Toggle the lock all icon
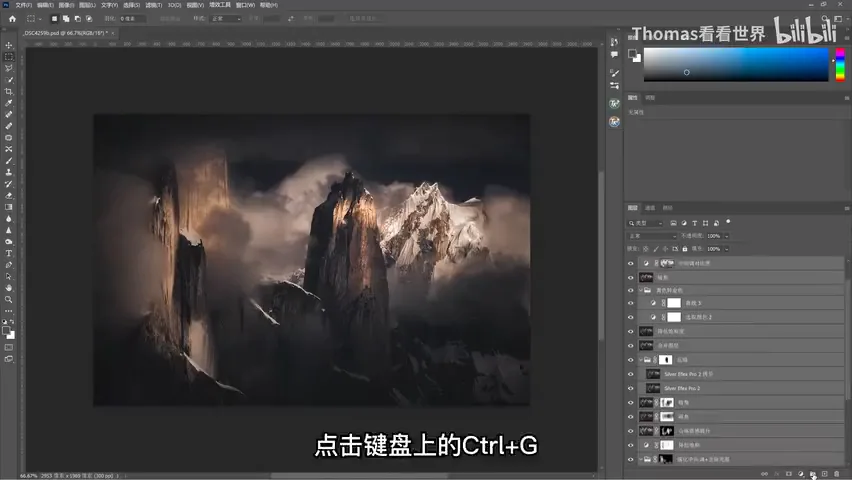The image size is (852, 480). (x=685, y=249)
